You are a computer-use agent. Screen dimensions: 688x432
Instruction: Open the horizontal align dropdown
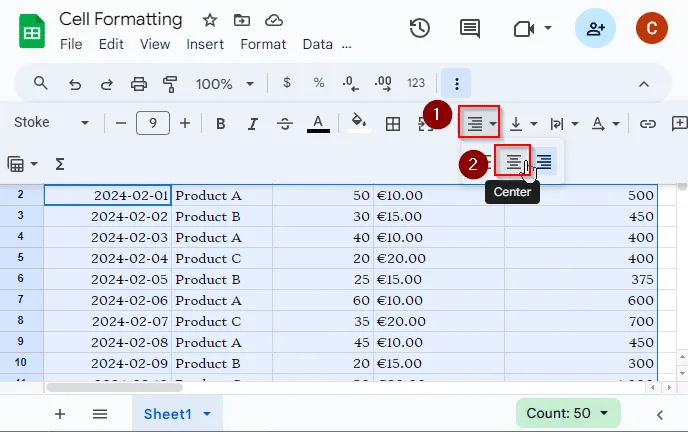(479, 122)
